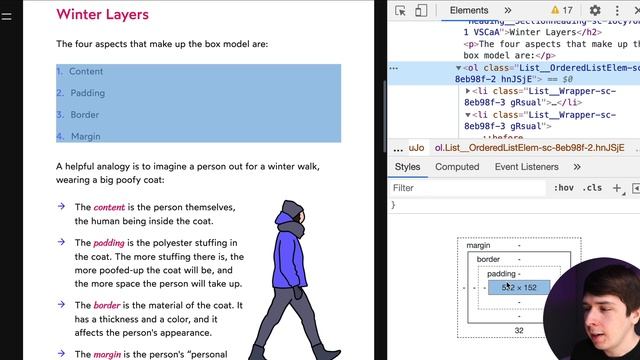The image size is (640, 360).
Task: Open the Computed tab
Action: pyautogui.click(x=457, y=167)
